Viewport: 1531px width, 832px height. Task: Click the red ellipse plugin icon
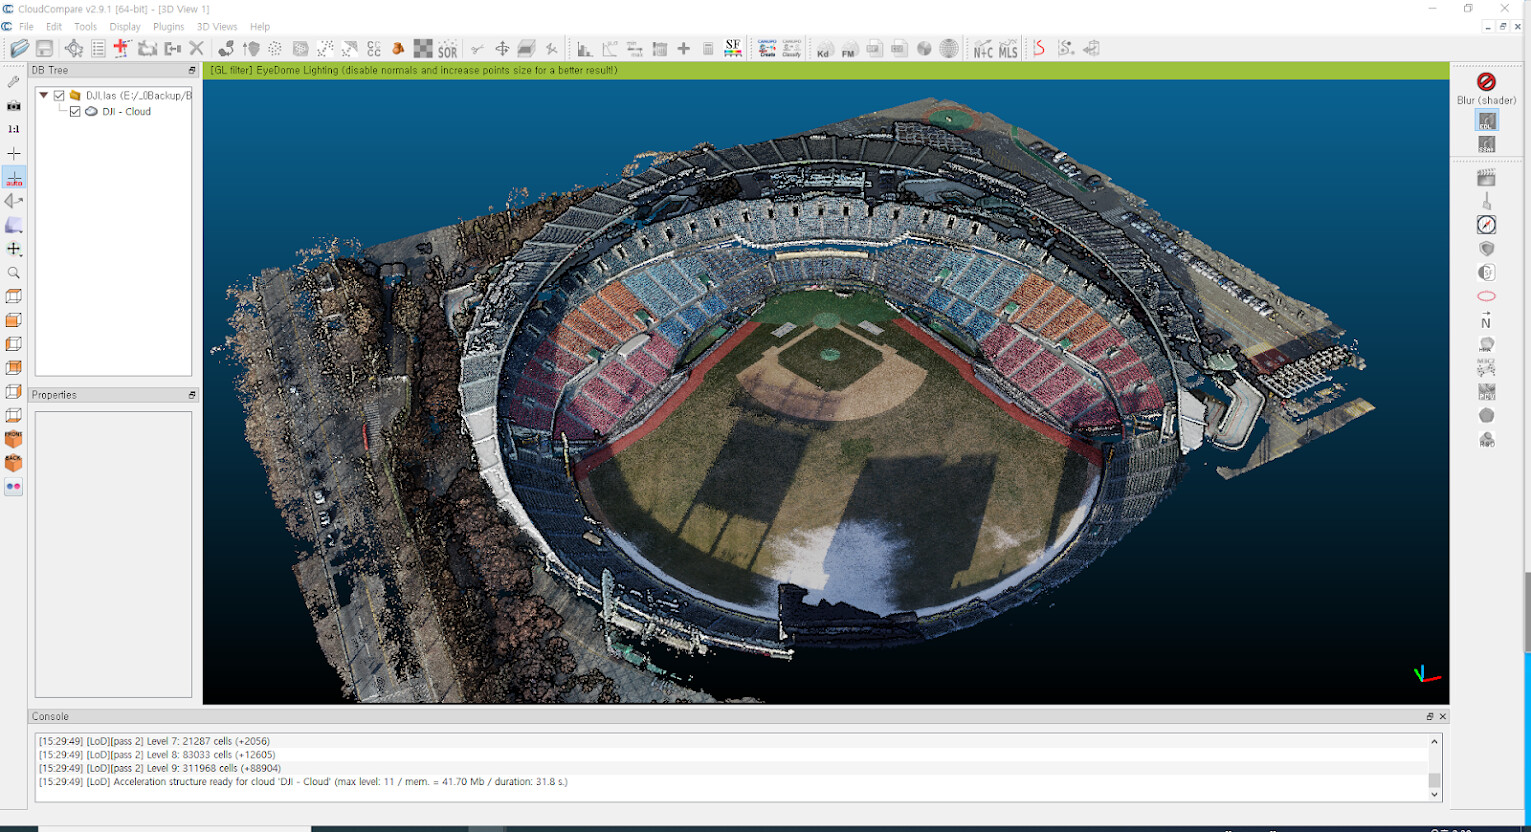(1486, 296)
